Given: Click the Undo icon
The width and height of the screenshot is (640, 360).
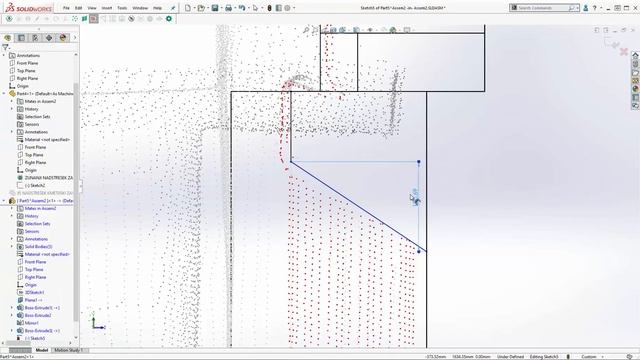Looking at the screenshot, I should [x=242, y=8].
